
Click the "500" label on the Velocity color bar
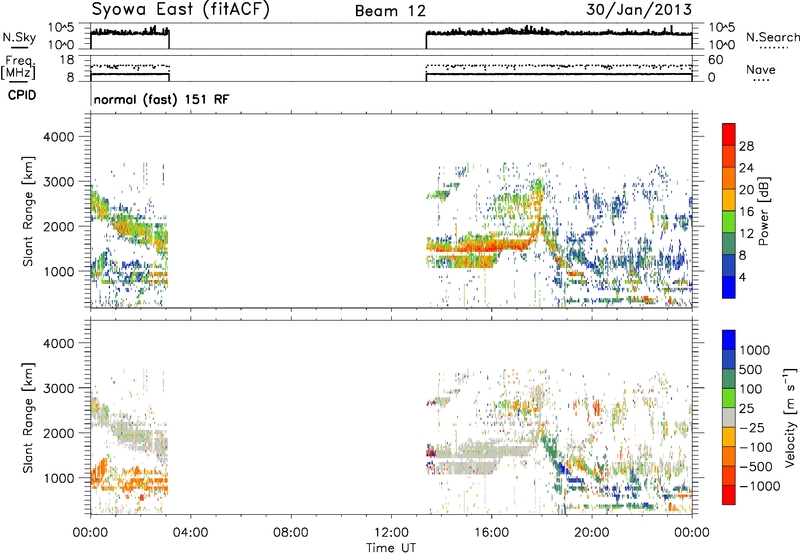[x=751, y=369]
